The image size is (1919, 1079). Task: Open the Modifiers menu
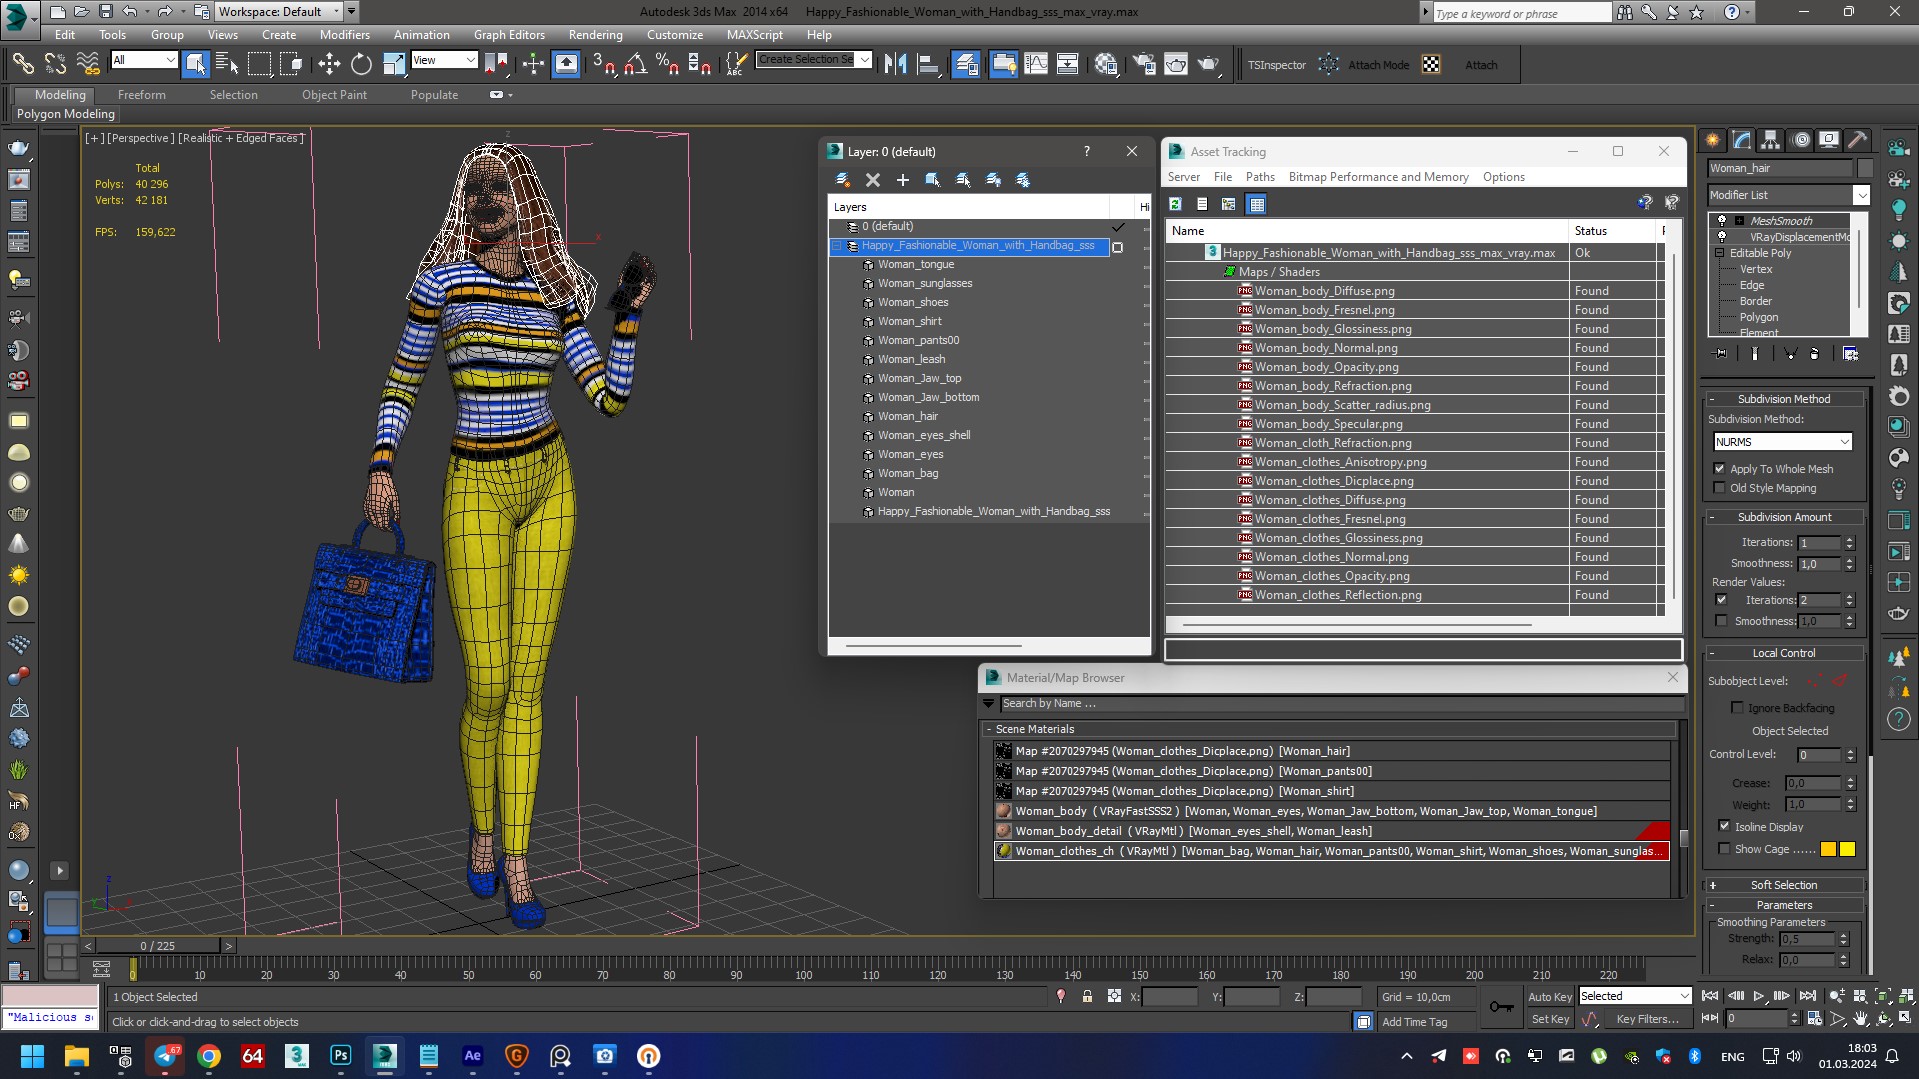click(344, 34)
